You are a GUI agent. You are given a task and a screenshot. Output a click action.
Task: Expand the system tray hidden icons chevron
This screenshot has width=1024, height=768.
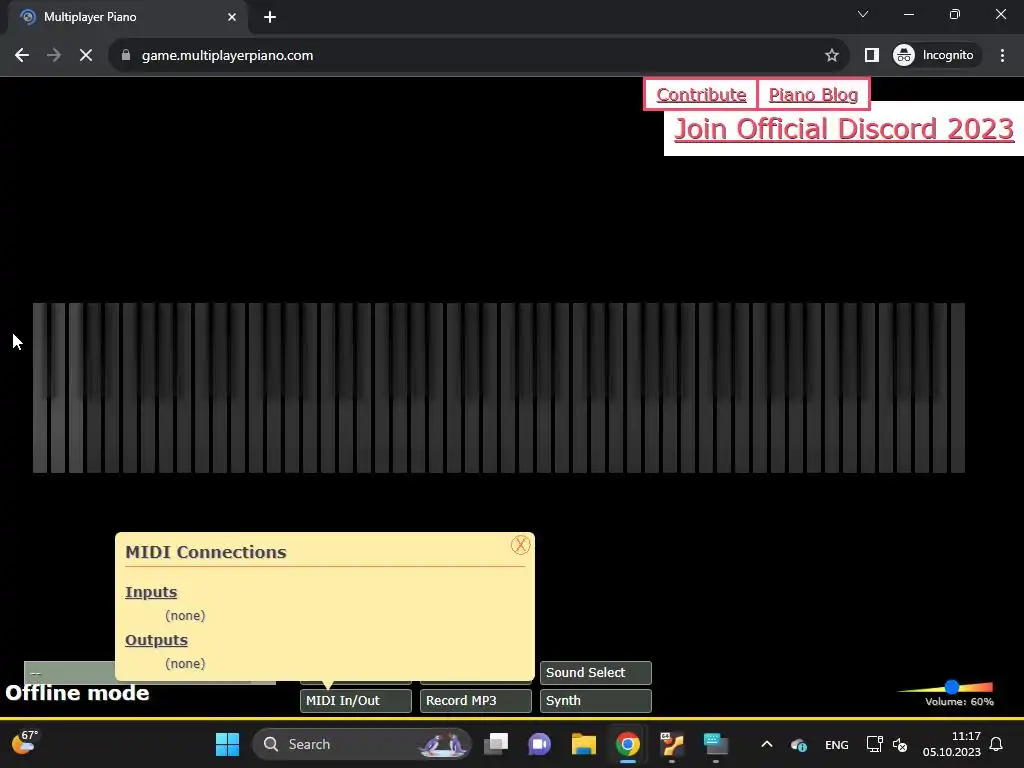(x=767, y=744)
